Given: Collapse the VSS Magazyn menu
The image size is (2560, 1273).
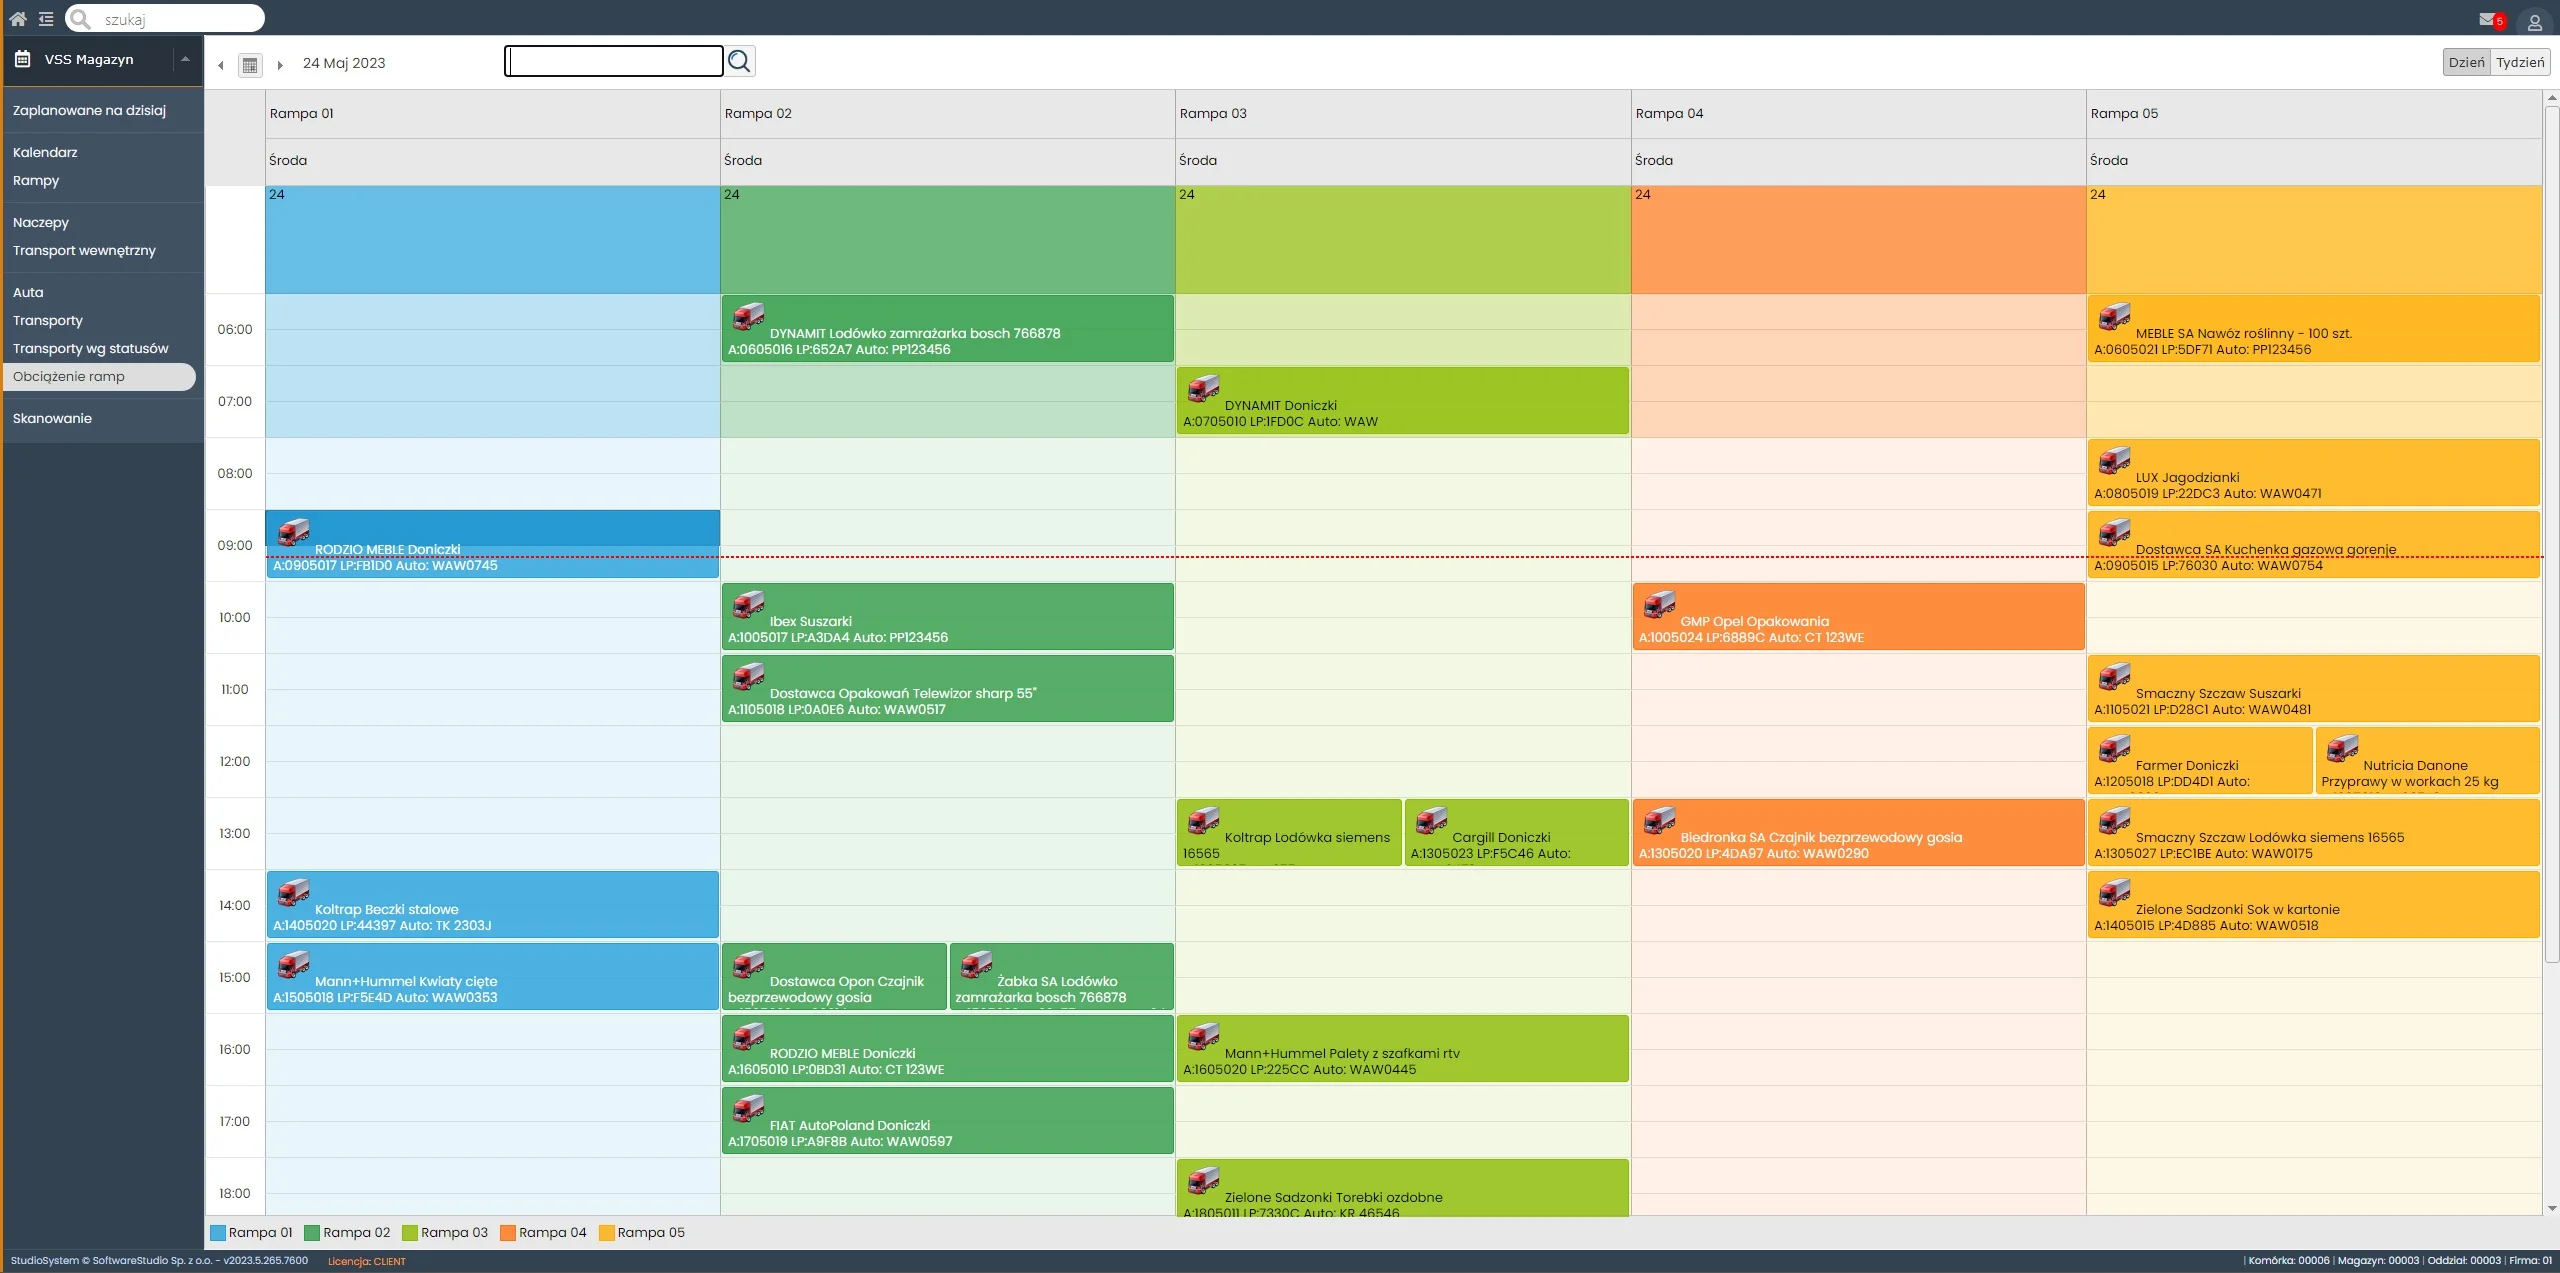Looking at the screenshot, I should coord(185,59).
